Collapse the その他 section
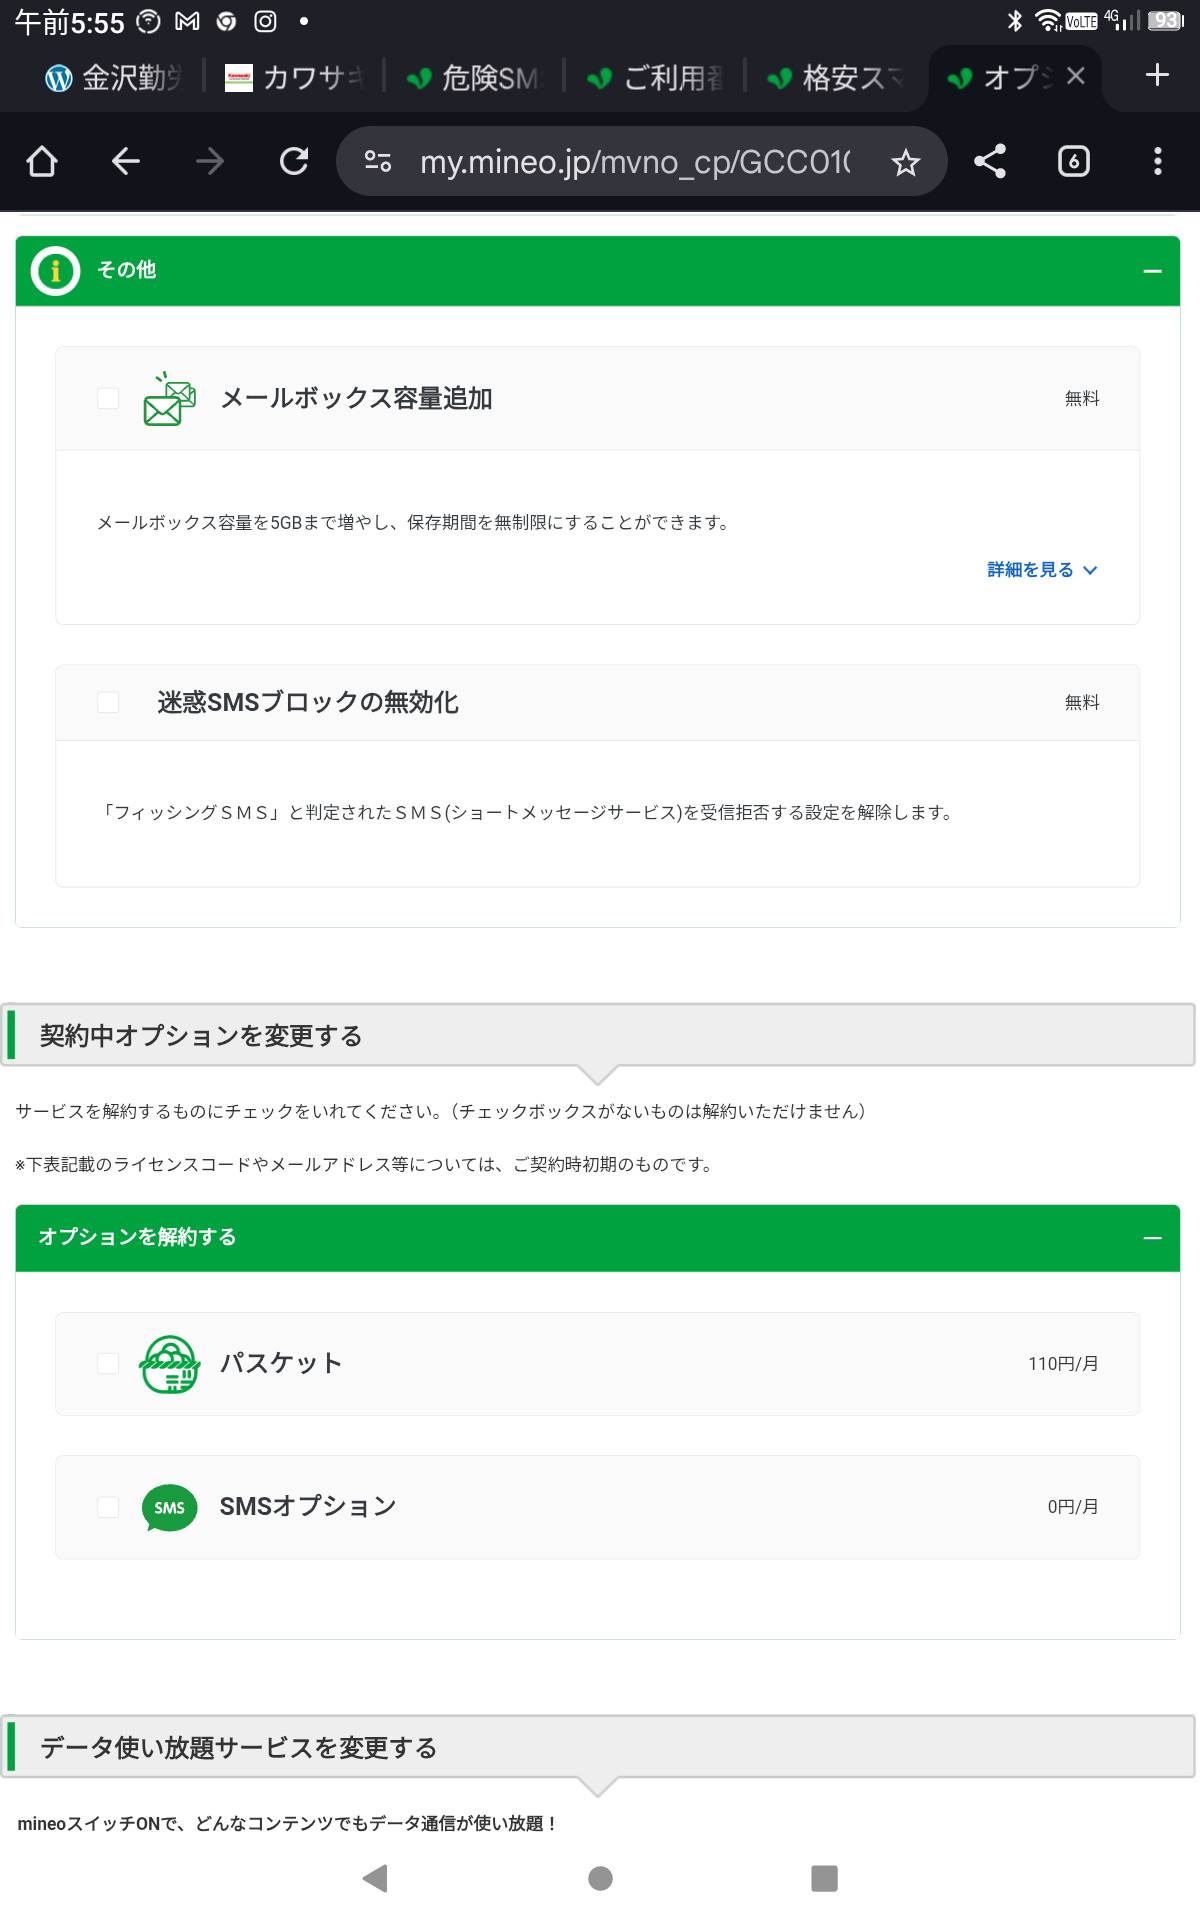1200x1920 pixels. (x=1152, y=271)
